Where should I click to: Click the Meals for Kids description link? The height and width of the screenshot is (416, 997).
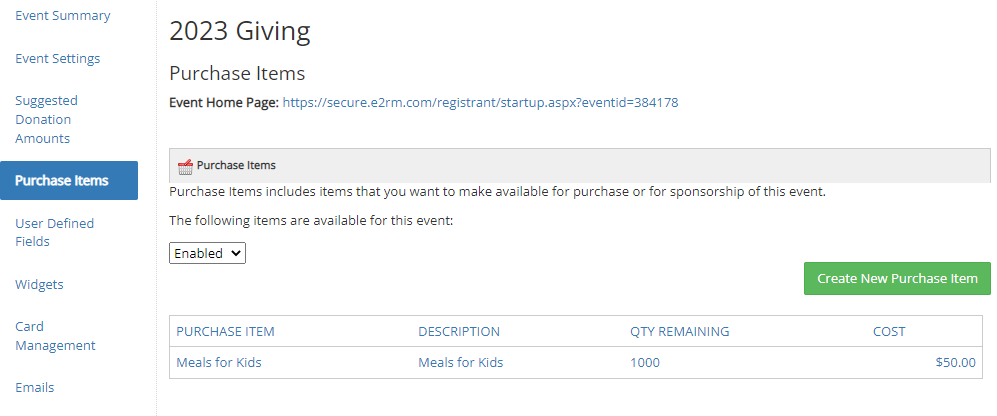coord(460,363)
